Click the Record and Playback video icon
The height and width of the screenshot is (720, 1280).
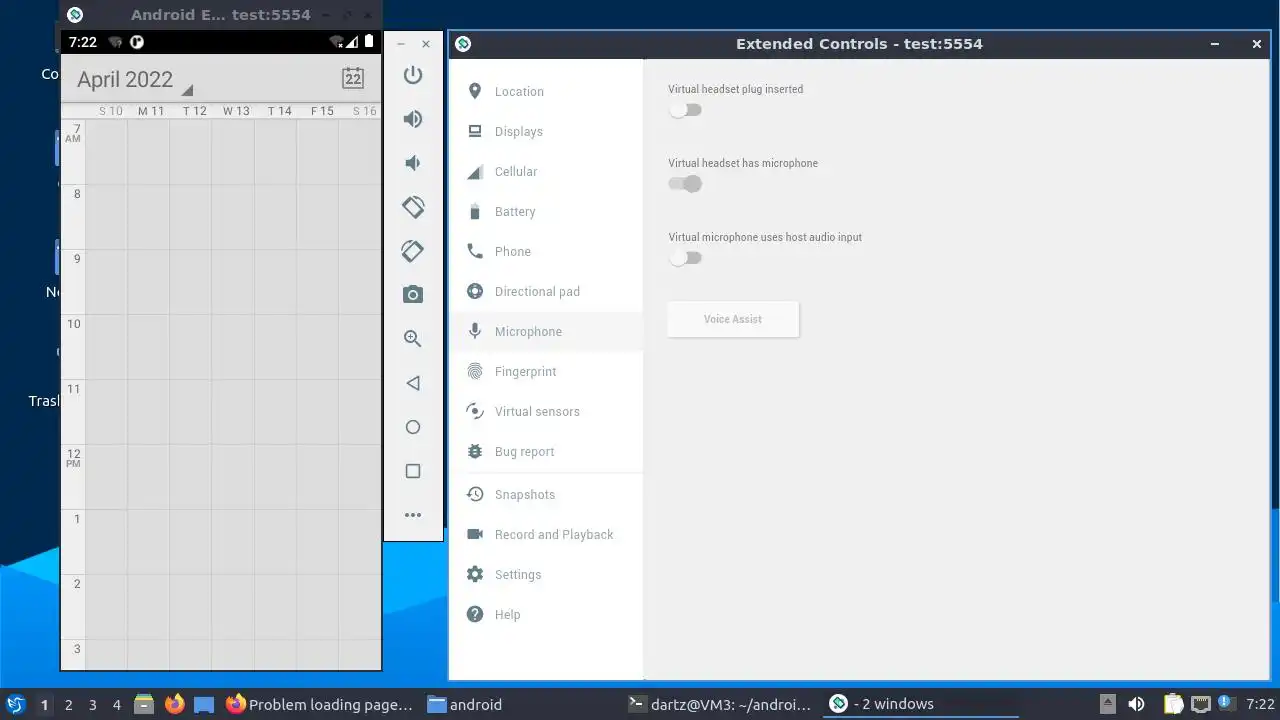tap(475, 534)
